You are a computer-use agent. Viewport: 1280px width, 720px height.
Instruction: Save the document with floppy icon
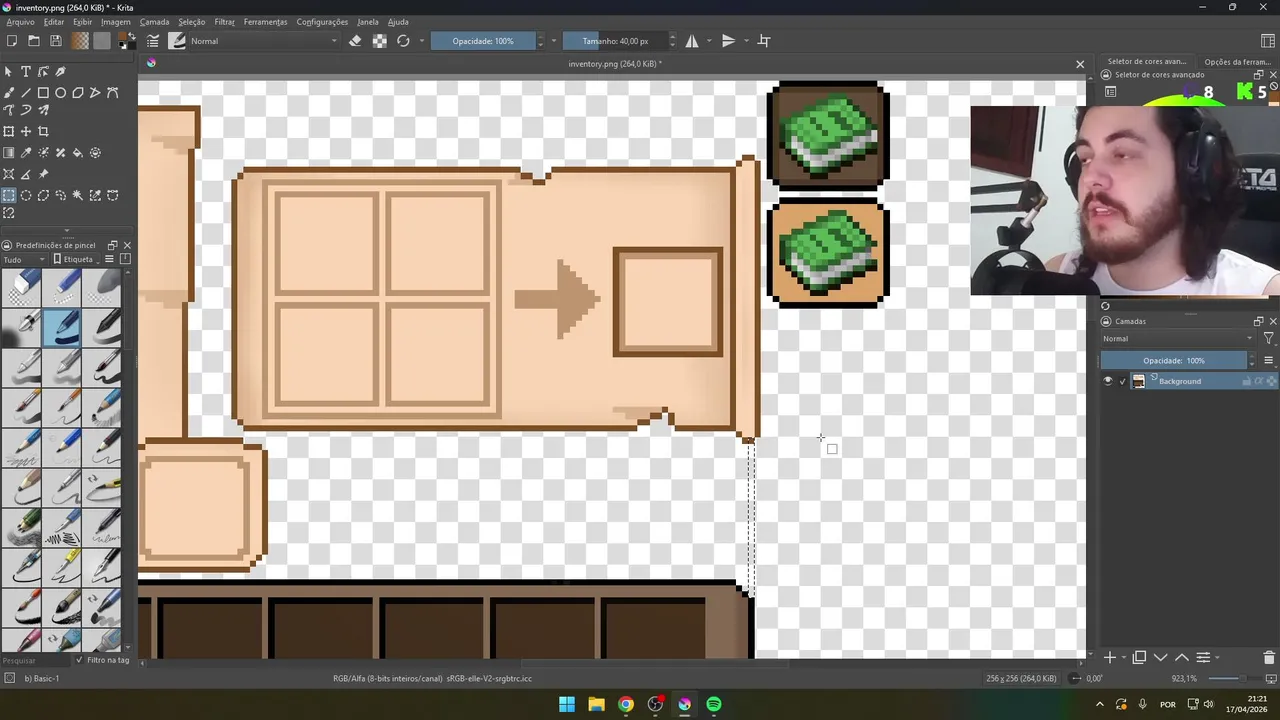tap(56, 41)
